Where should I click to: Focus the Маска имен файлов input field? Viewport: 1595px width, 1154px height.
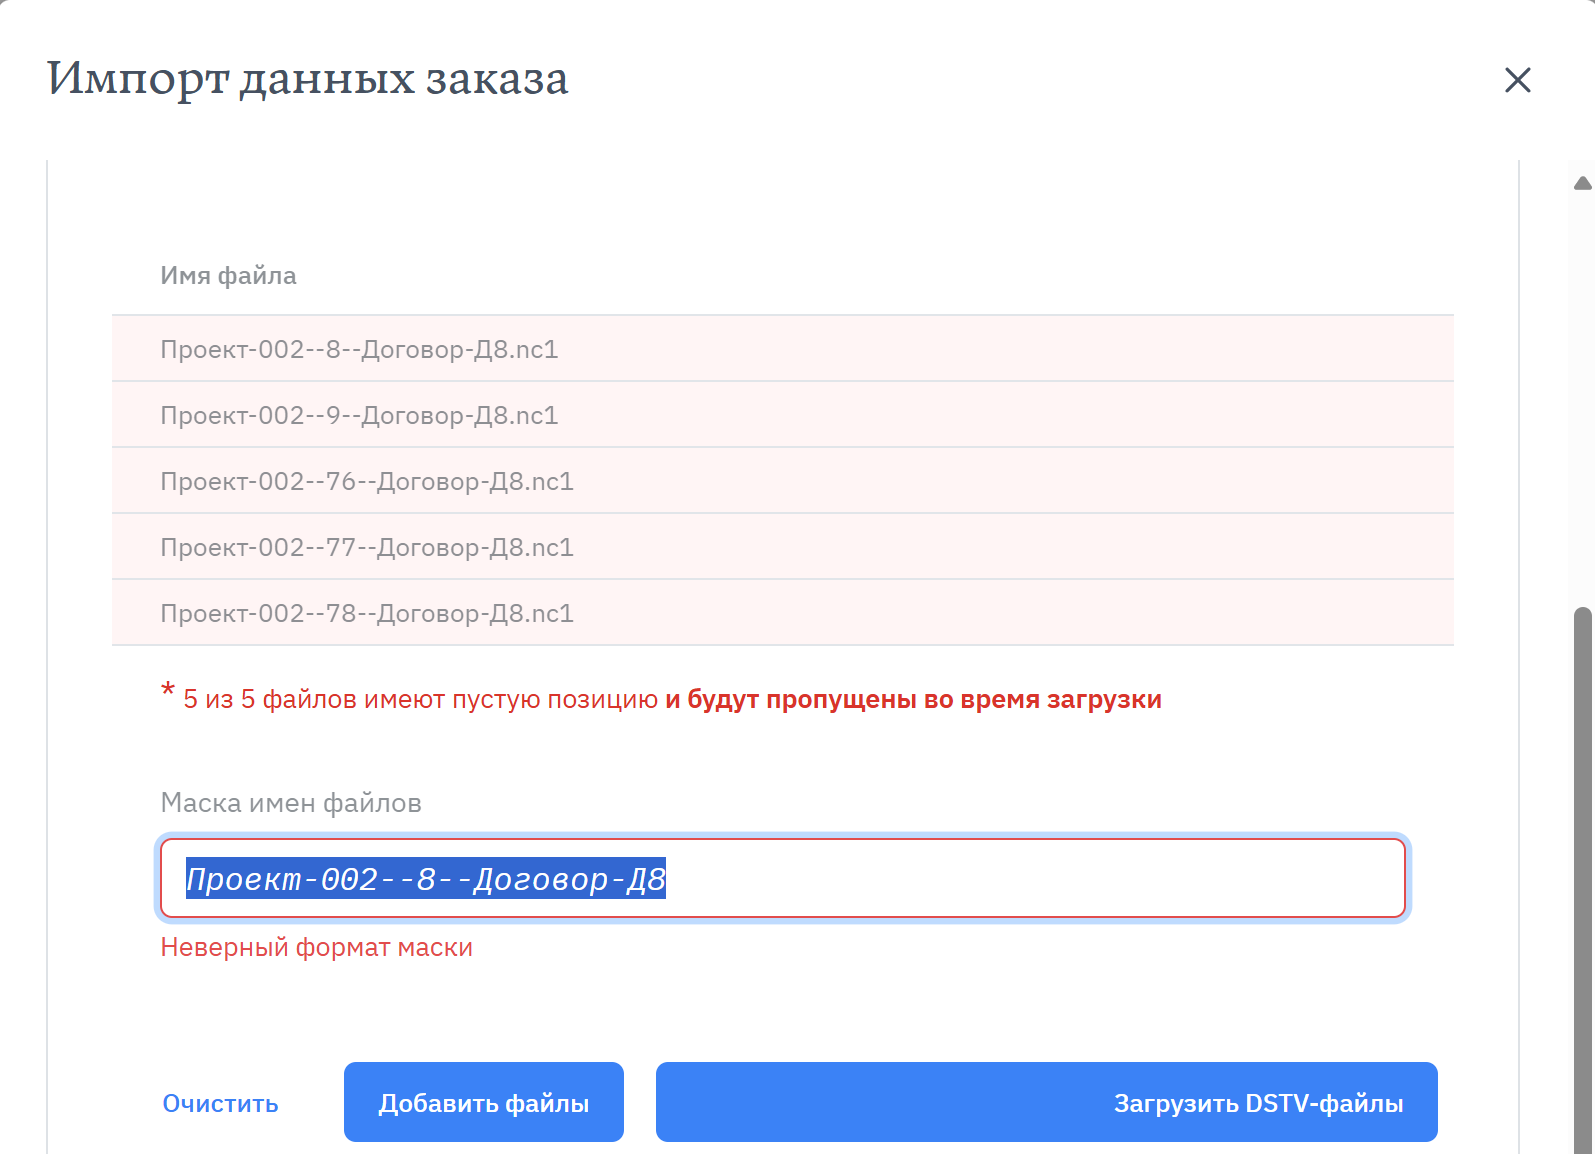[783, 878]
